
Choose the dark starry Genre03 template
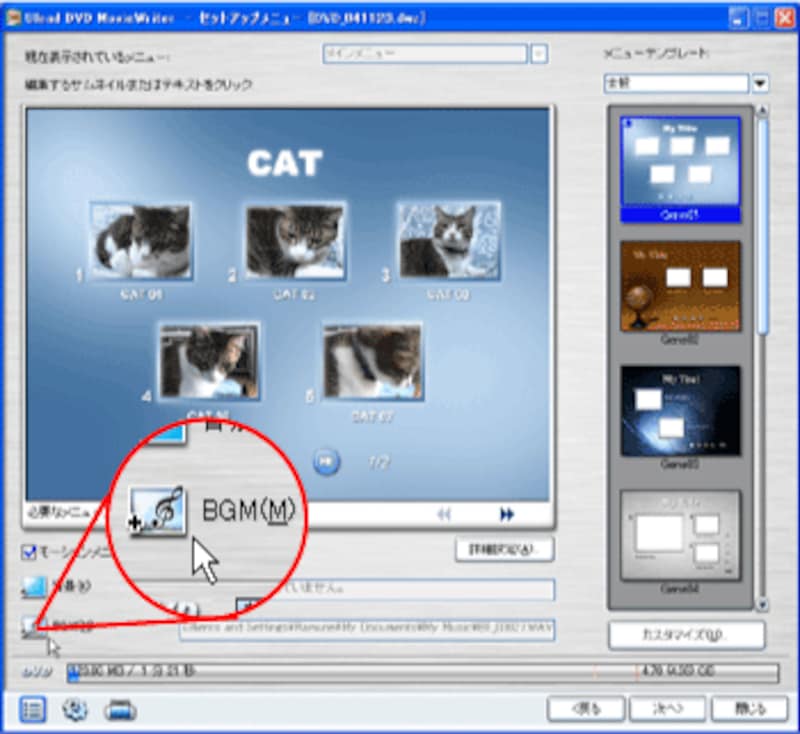[680, 410]
